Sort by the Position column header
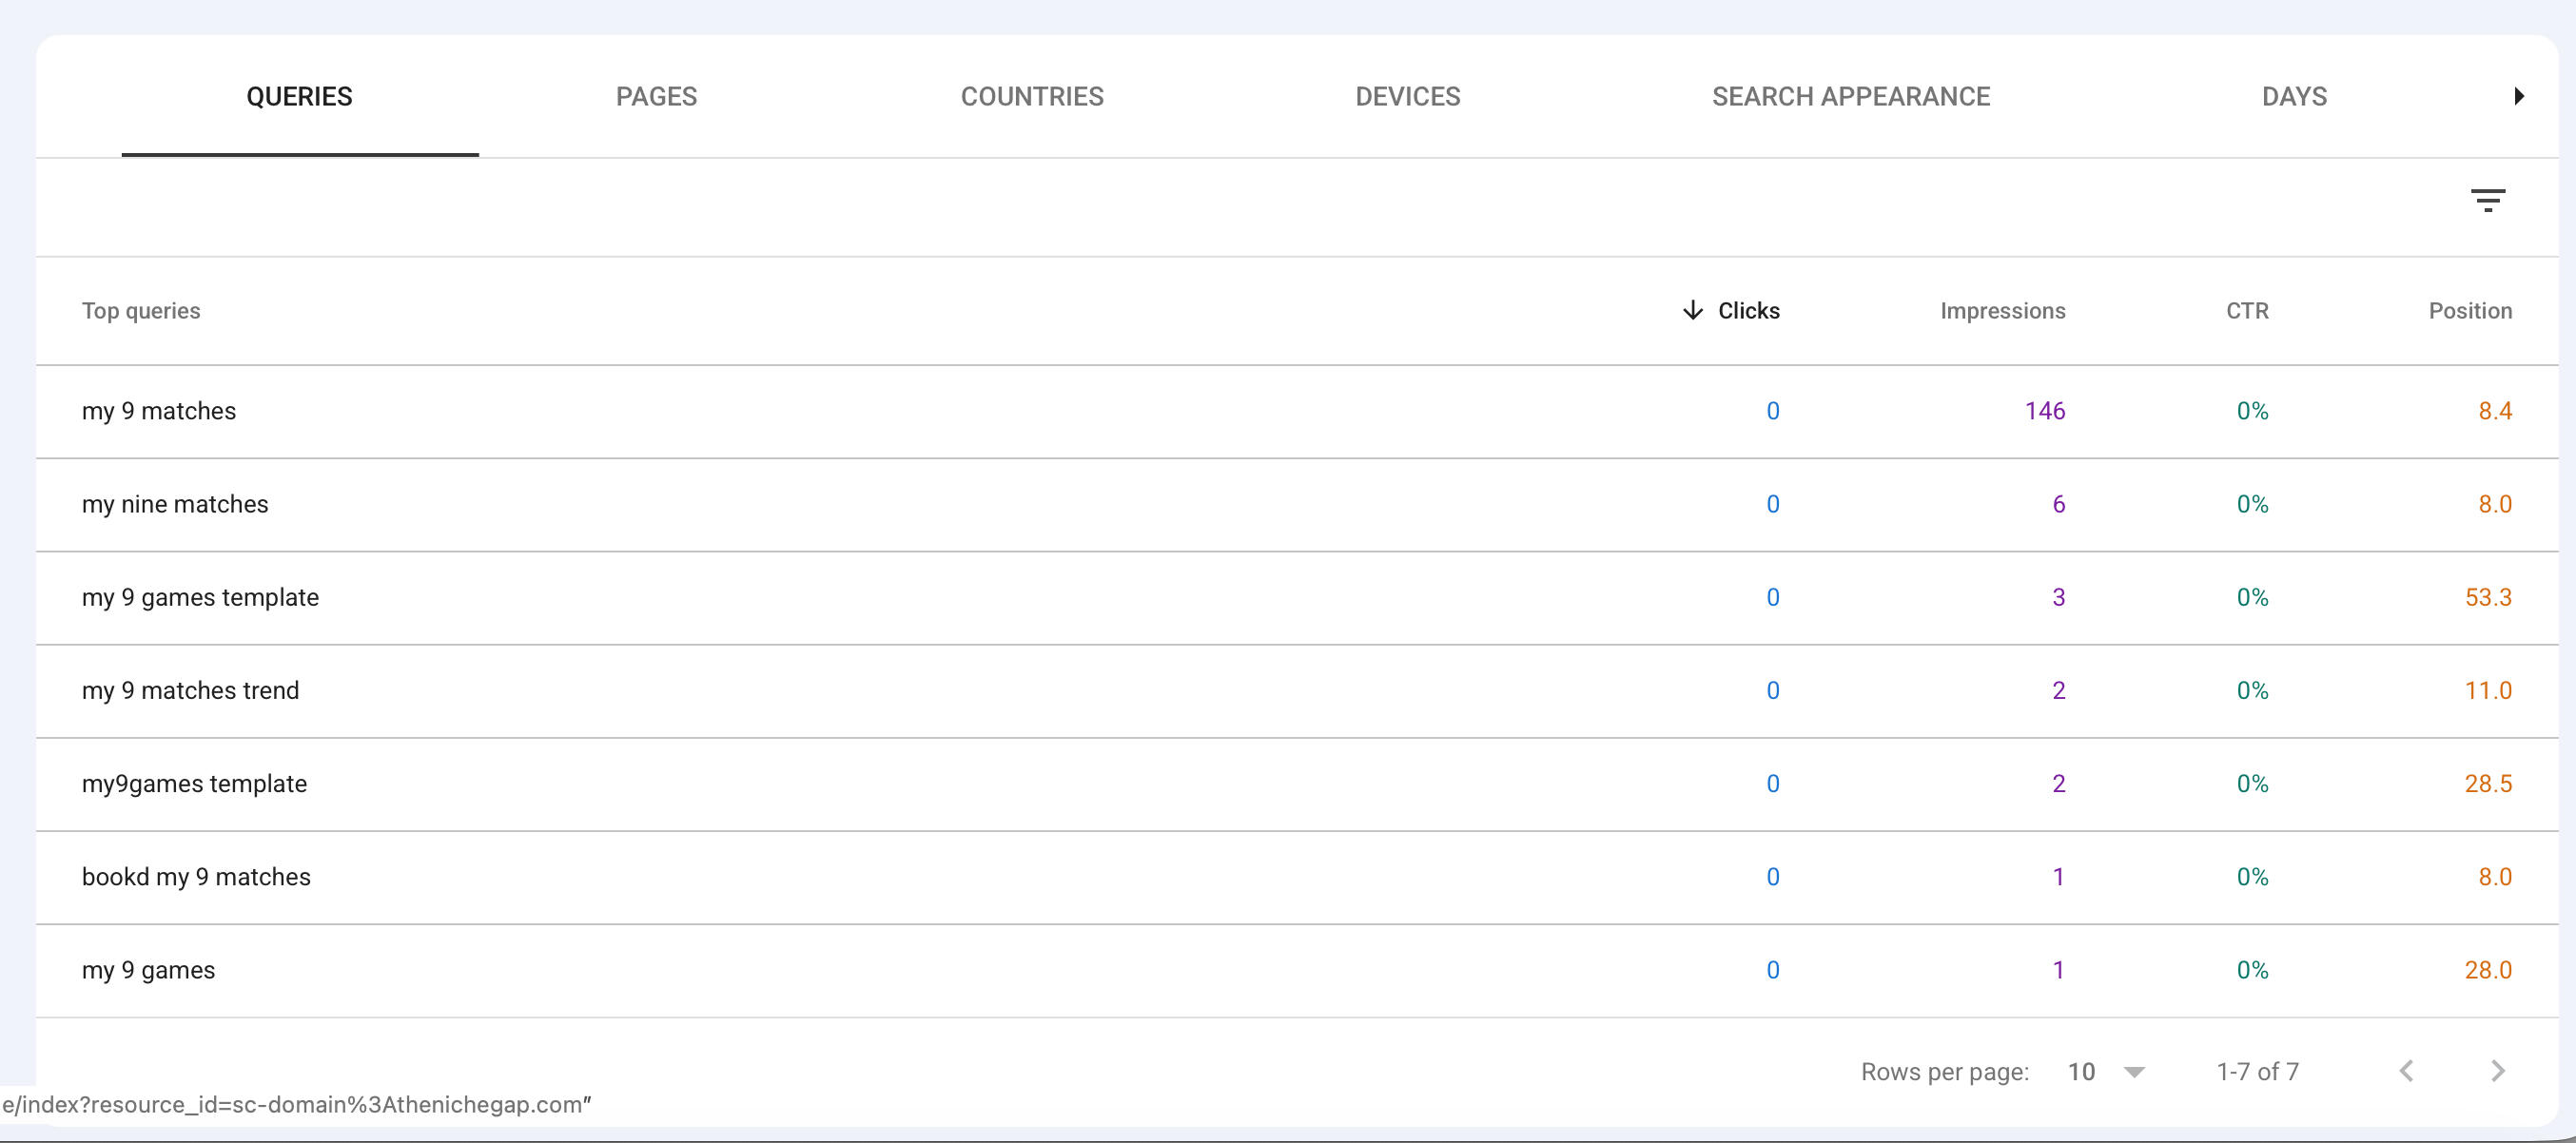The height and width of the screenshot is (1143, 2576). 2470,311
